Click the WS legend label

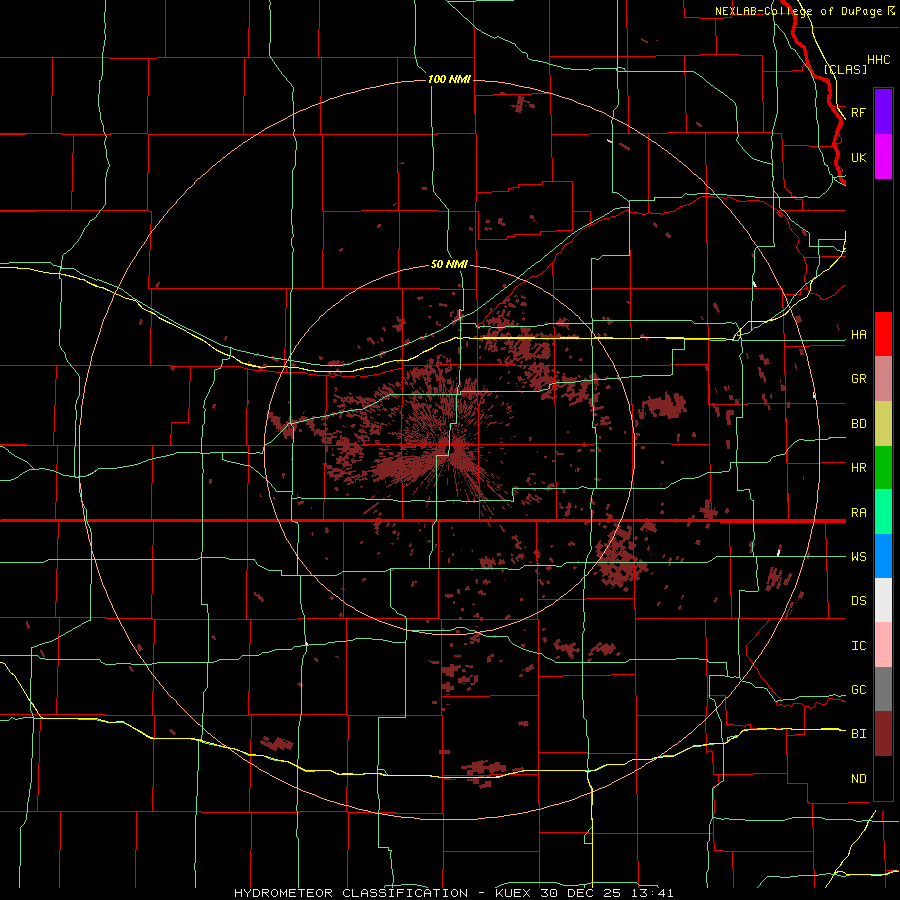858,557
